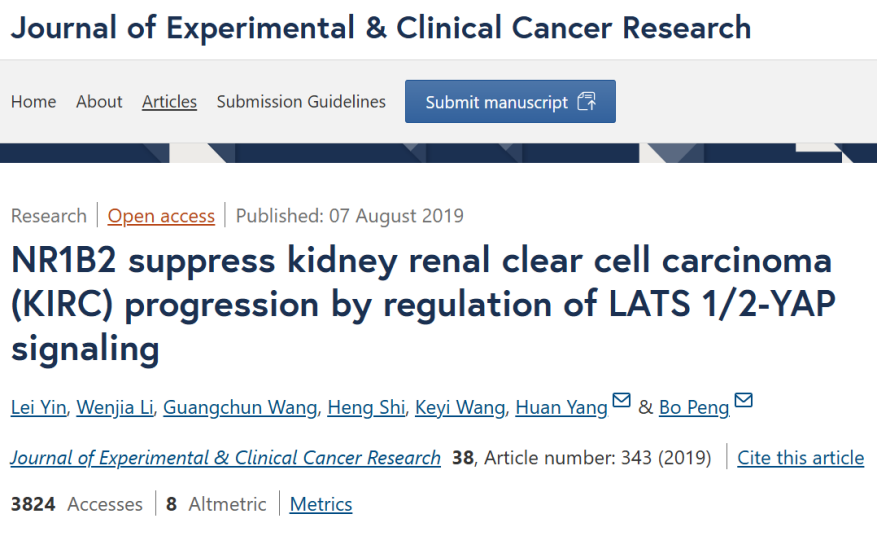
Task: Click the italic journal name citation link
Action: coord(226,458)
